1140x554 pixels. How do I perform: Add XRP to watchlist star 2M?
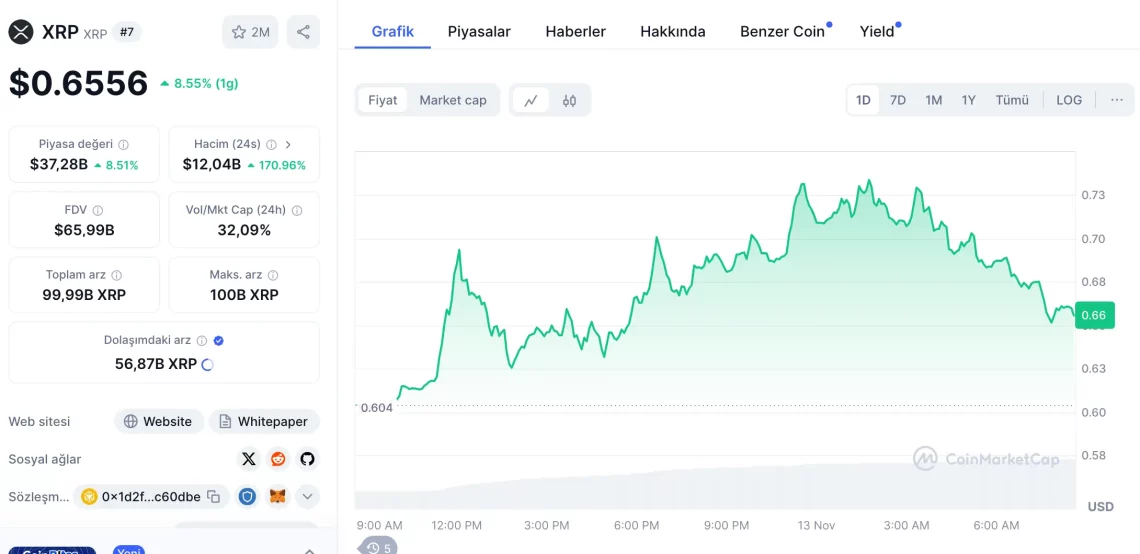pyautogui.click(x=250, y=32)
